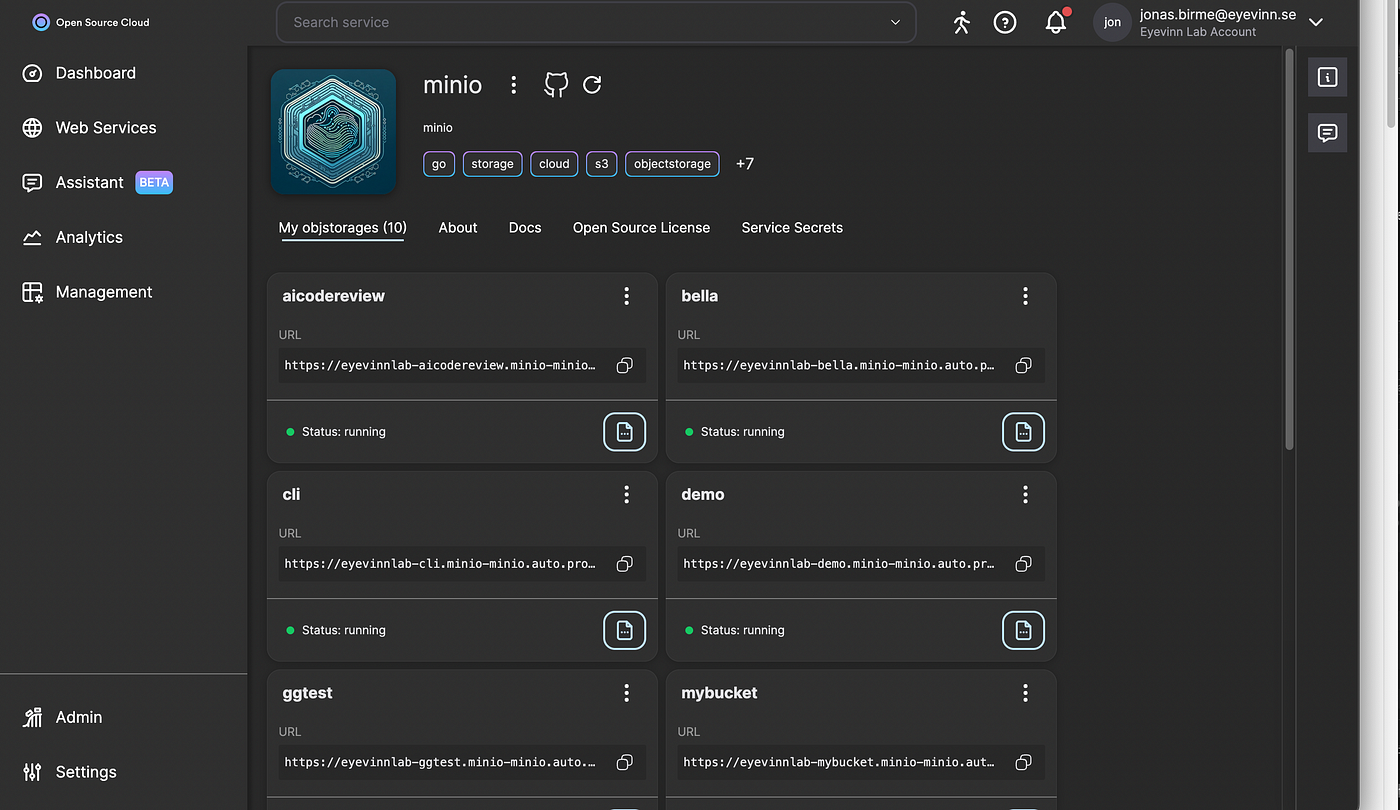Image resolution: width=1400 pixels, height=810 pixels.
Task: Open the Assistant BETA section
Action: pyautogui.click(x=97, y=182)
